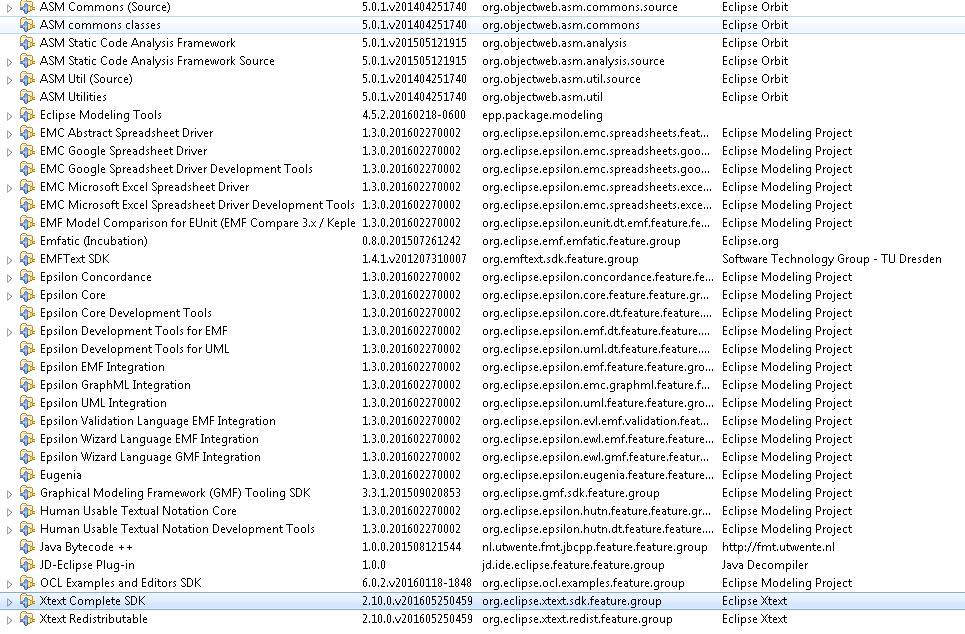Click version 4.5.2.20160218-0600
This screenshot has width=965, height=634.
pos(414,115)
